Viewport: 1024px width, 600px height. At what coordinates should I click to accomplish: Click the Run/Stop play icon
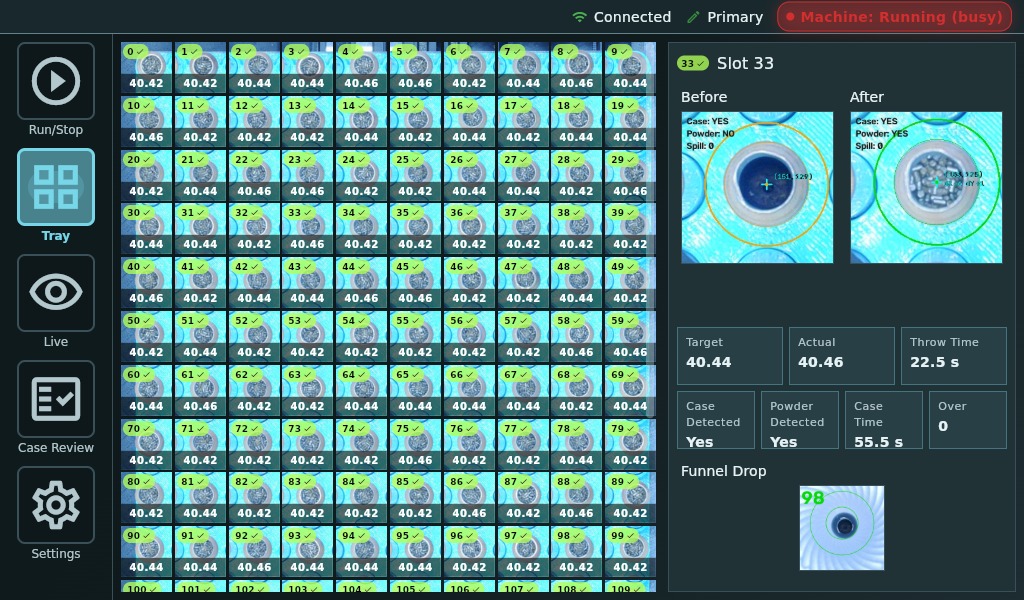point(56,81)
